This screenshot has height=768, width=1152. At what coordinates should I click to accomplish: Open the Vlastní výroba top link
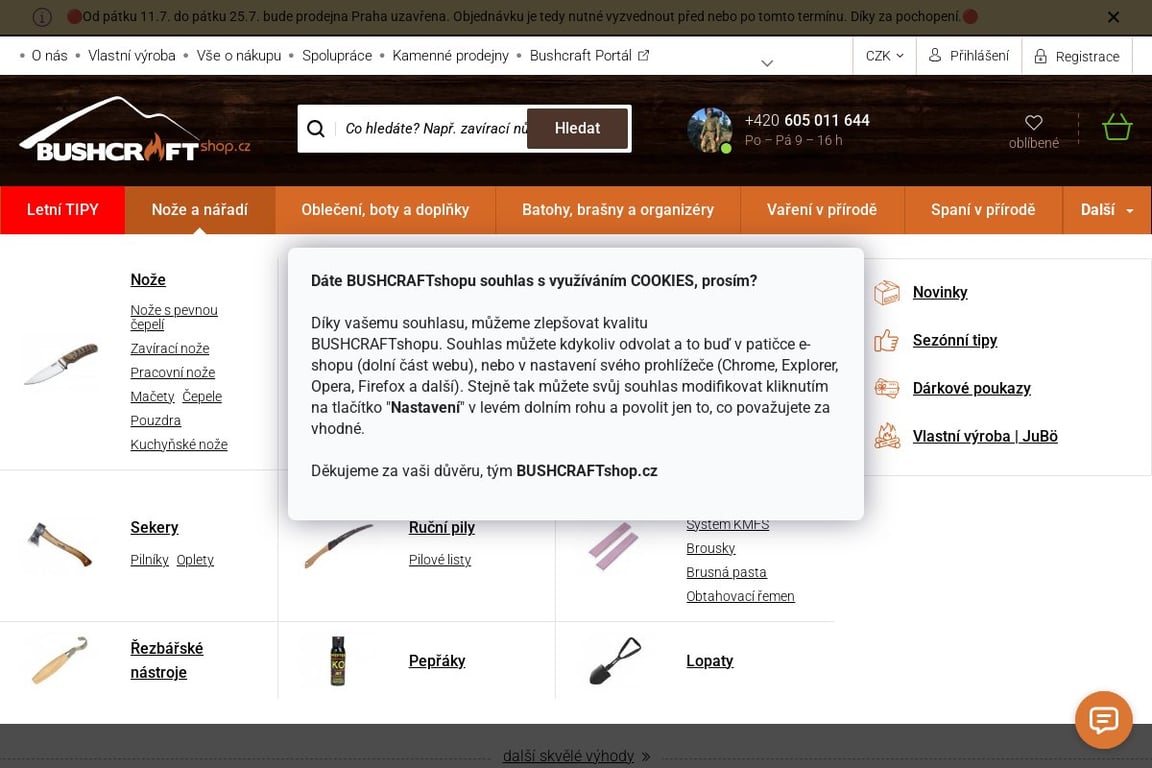coord(132,56)
